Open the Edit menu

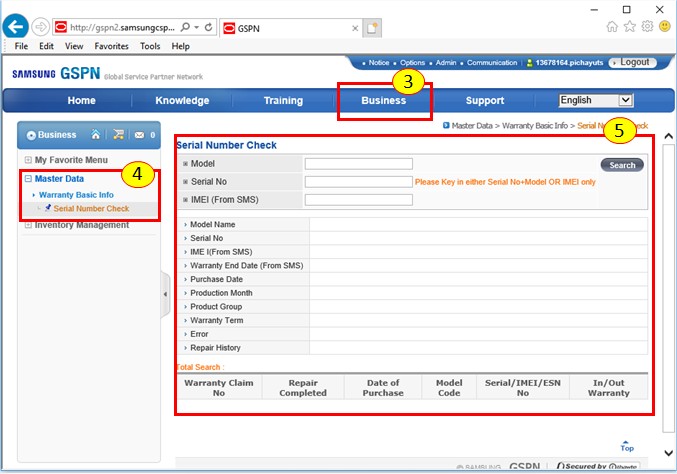(x=46, y=46)
